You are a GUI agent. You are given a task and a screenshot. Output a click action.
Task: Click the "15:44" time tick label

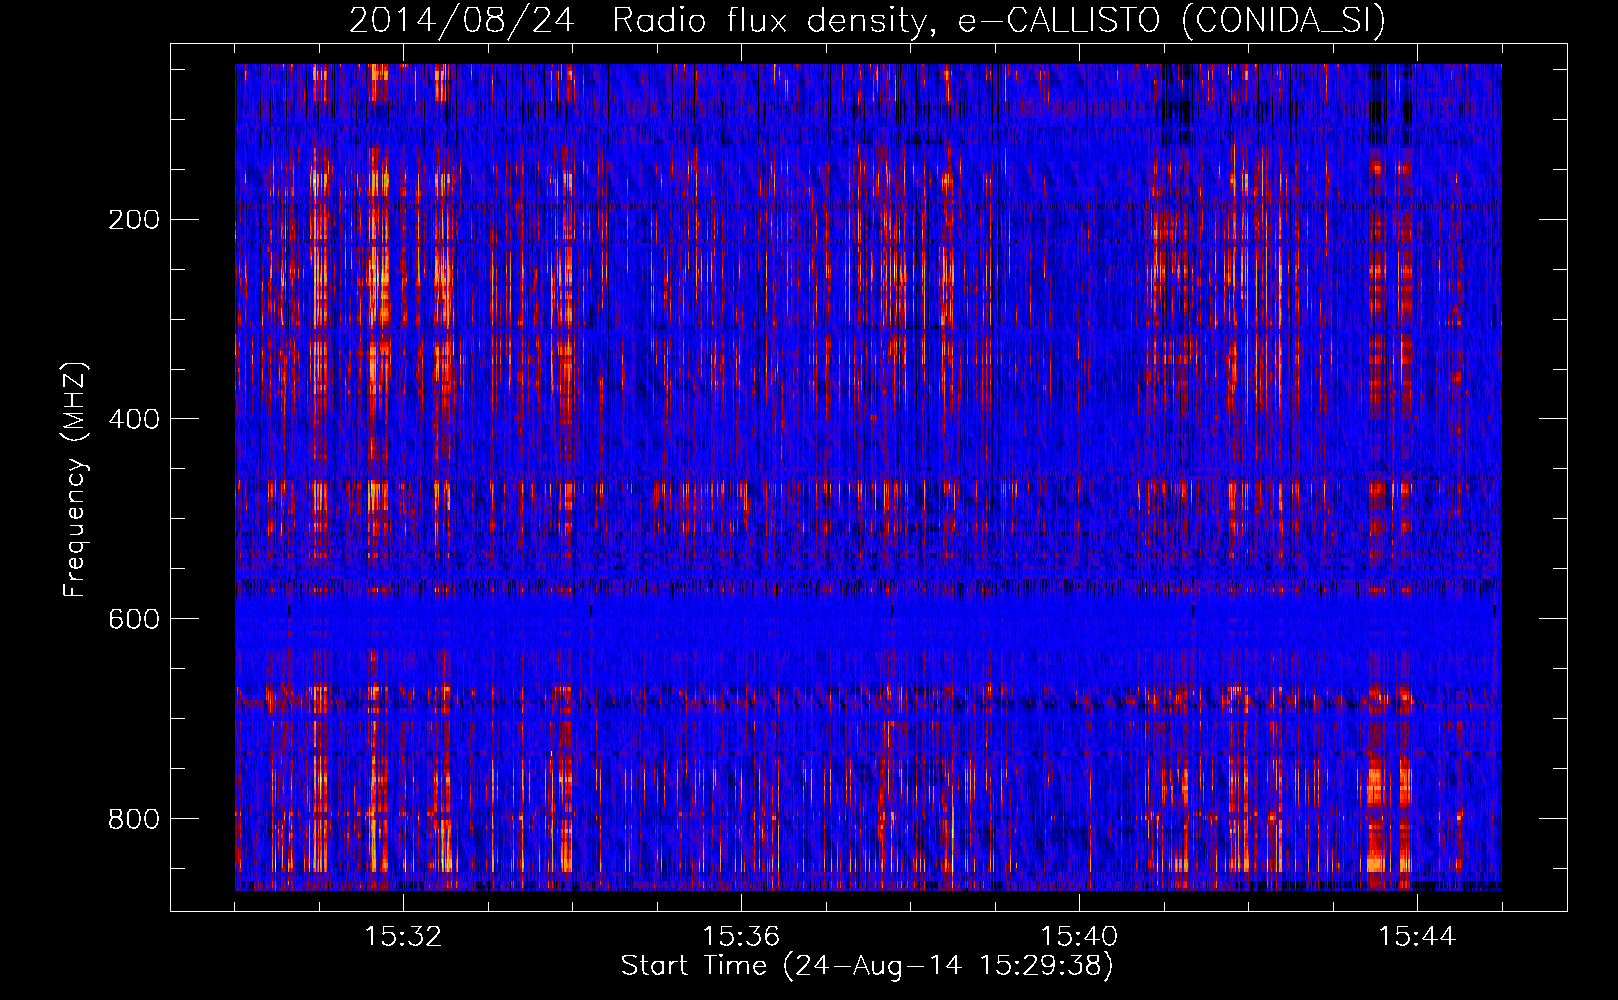click(1417, 937)
